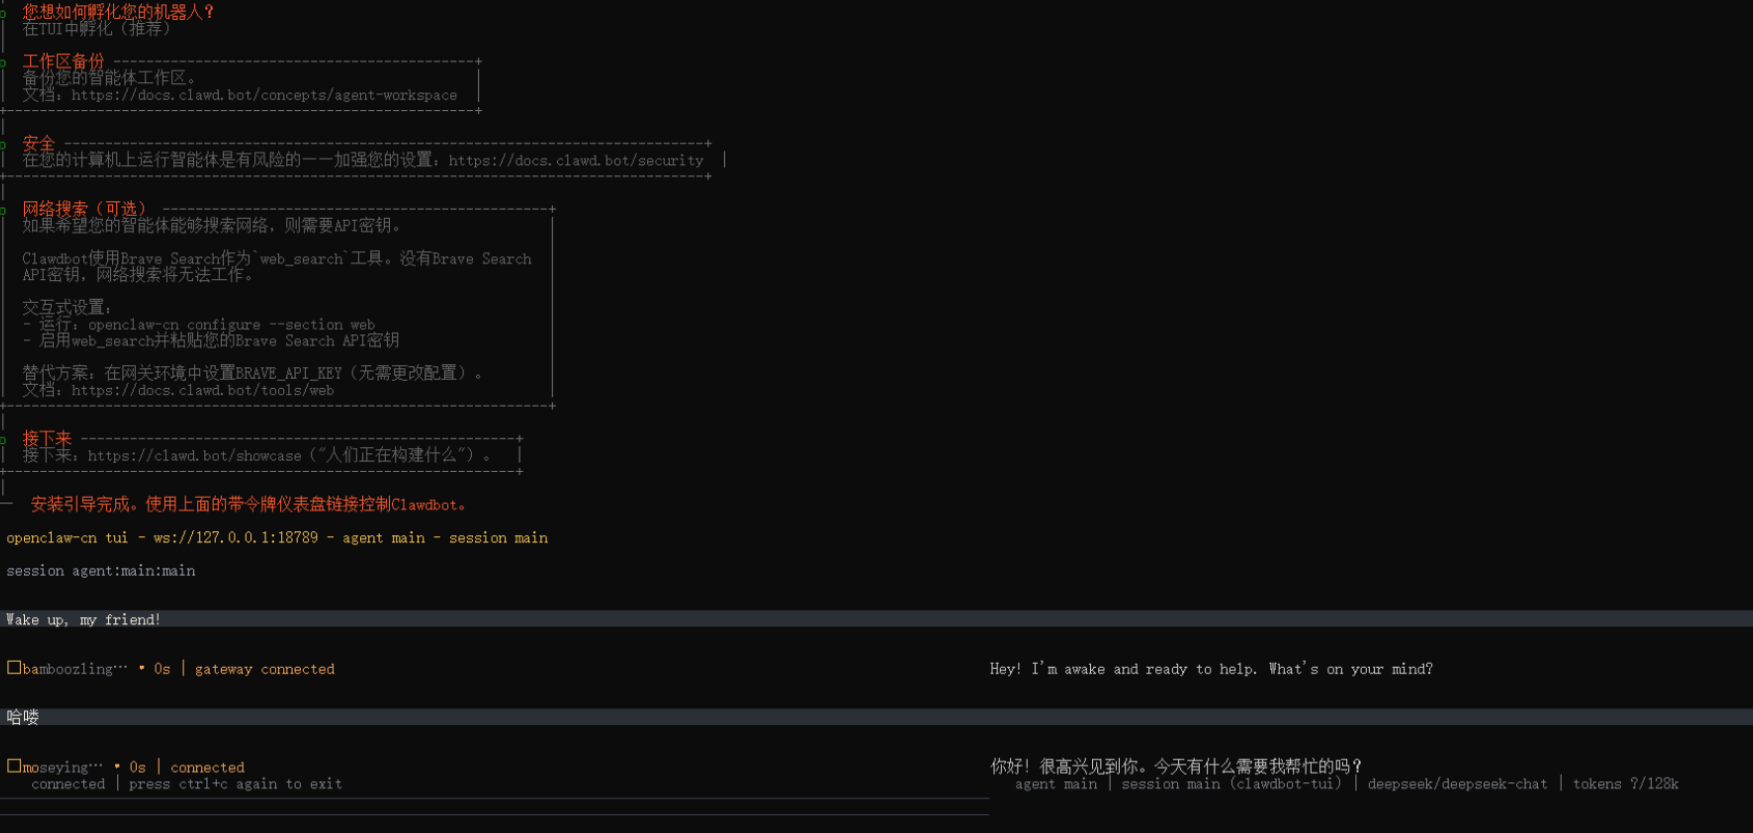Image resolution: width=1753 pixels, height=833 pixels.
Task: Click 'session main (clawdbot-tui)' in the status line
Action: click(1231, 784)
